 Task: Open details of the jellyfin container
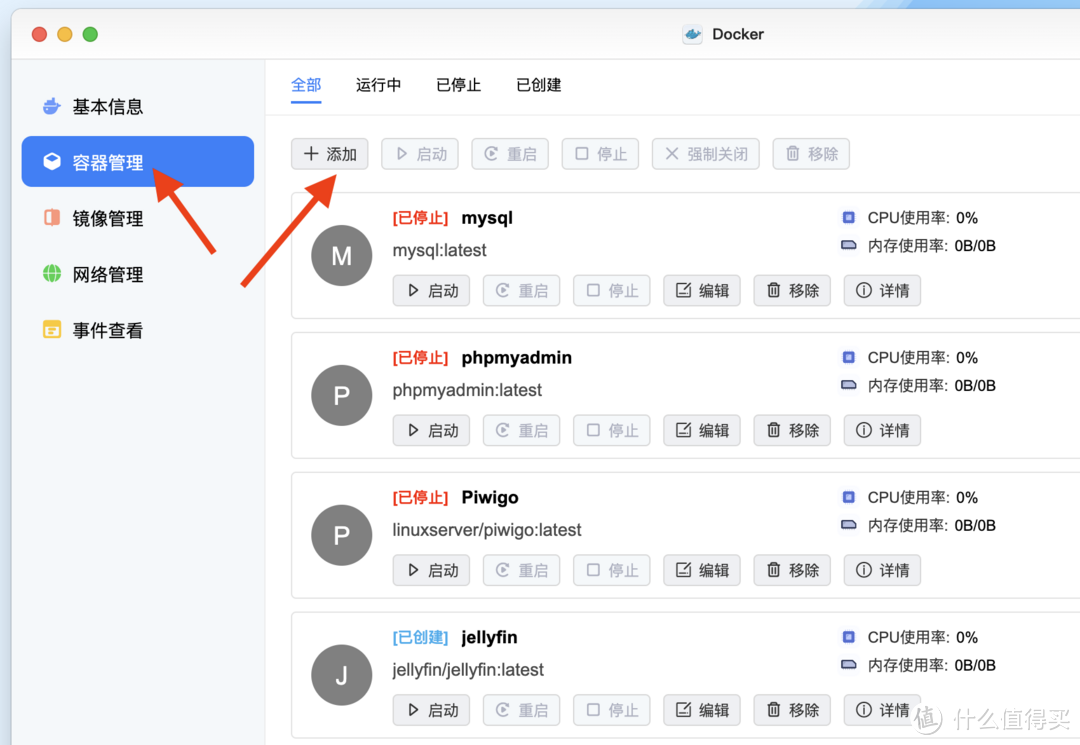click(x=882, y=710)
